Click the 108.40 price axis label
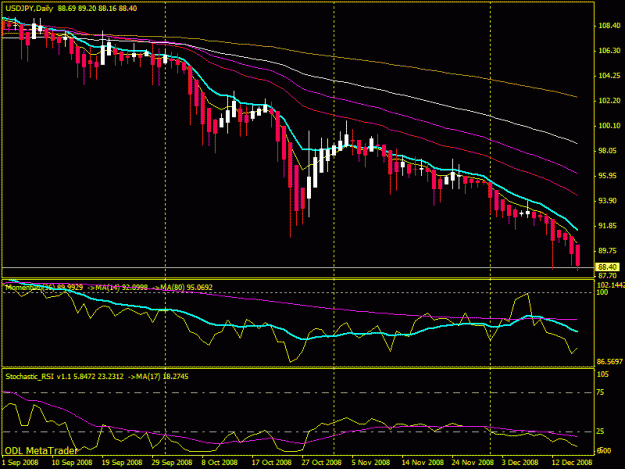The height and width of the screenshot is (469, 625). click(x=609, y=26)
